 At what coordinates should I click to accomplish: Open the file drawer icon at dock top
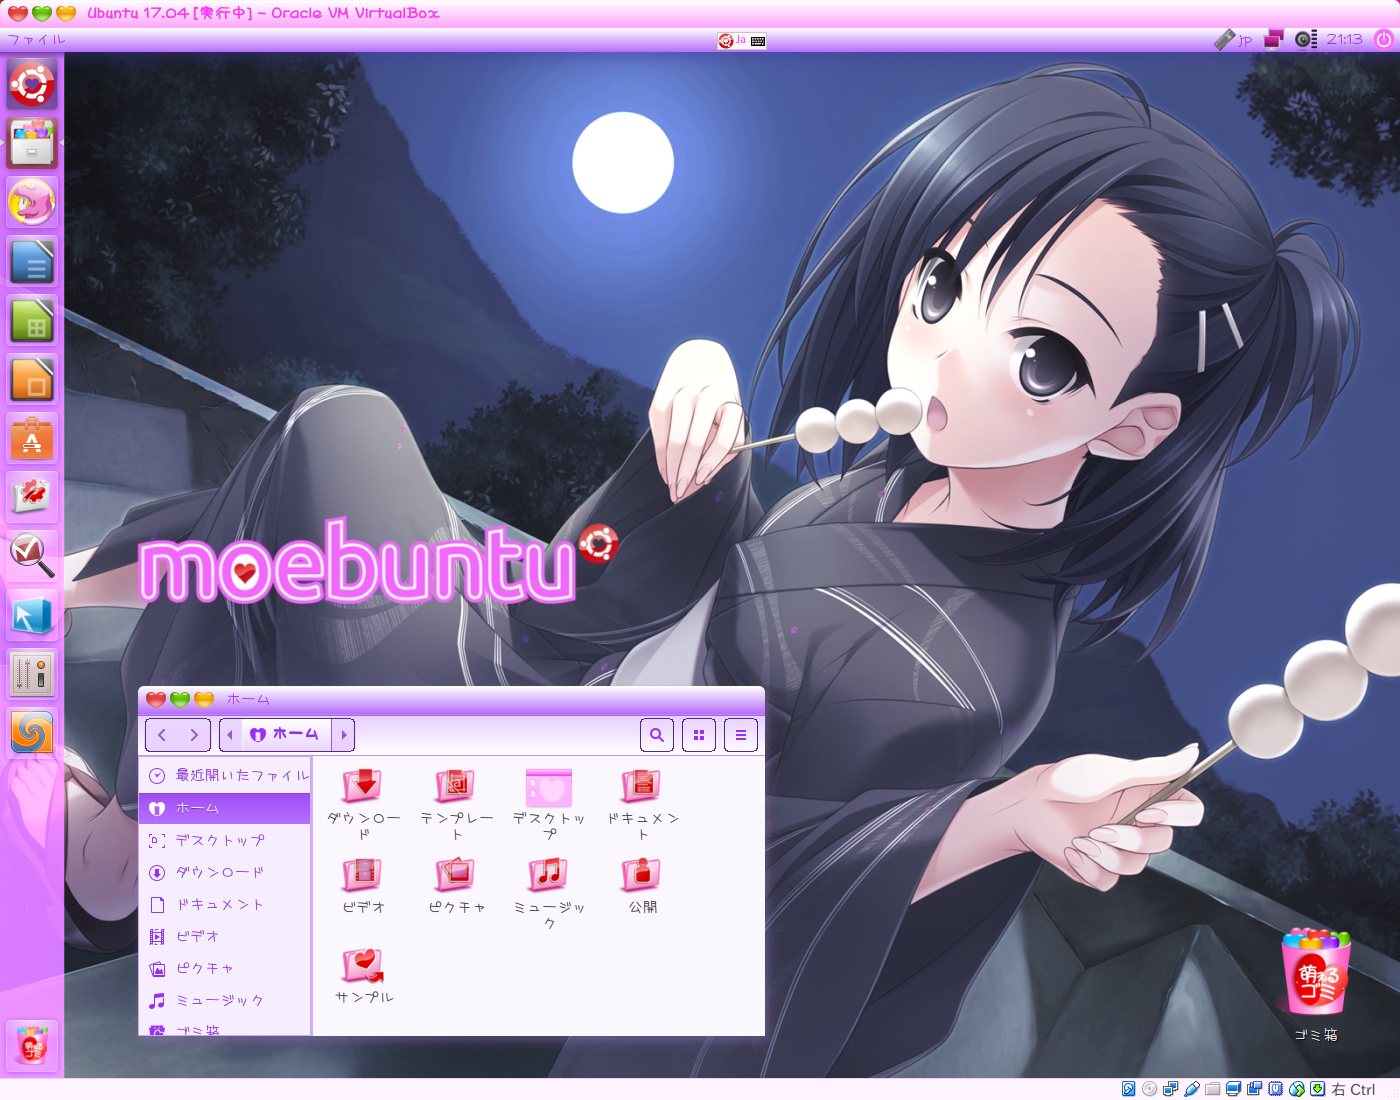[32, 143]
